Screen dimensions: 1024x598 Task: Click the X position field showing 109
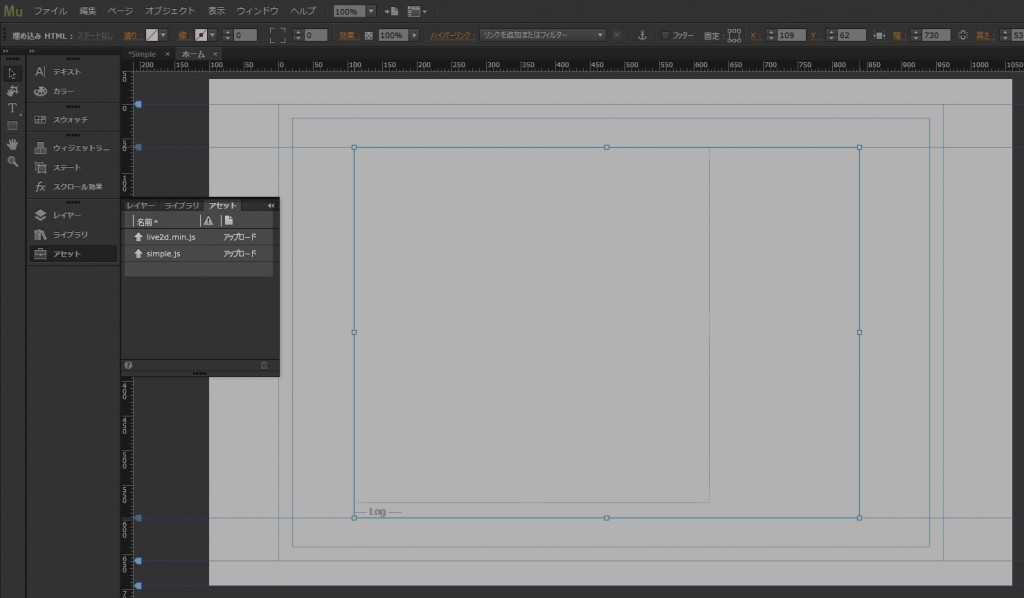pos(791,35)
